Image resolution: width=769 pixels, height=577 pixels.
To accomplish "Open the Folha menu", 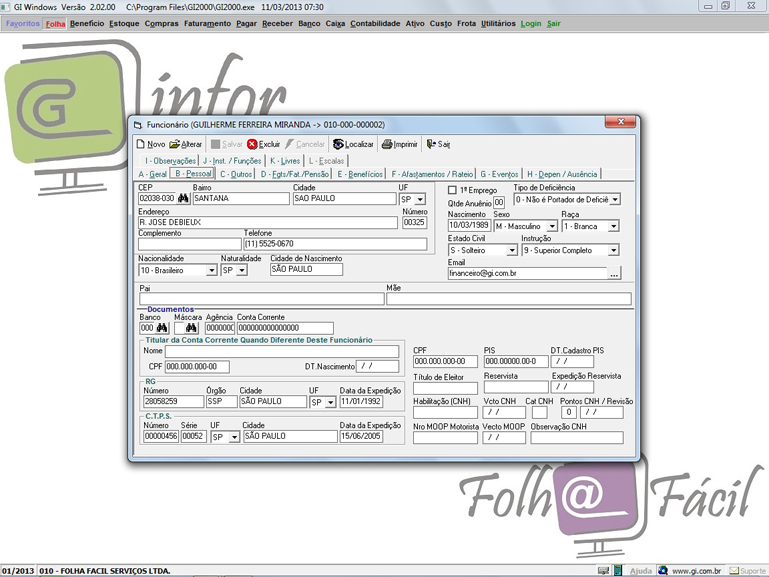I will 55,24.
